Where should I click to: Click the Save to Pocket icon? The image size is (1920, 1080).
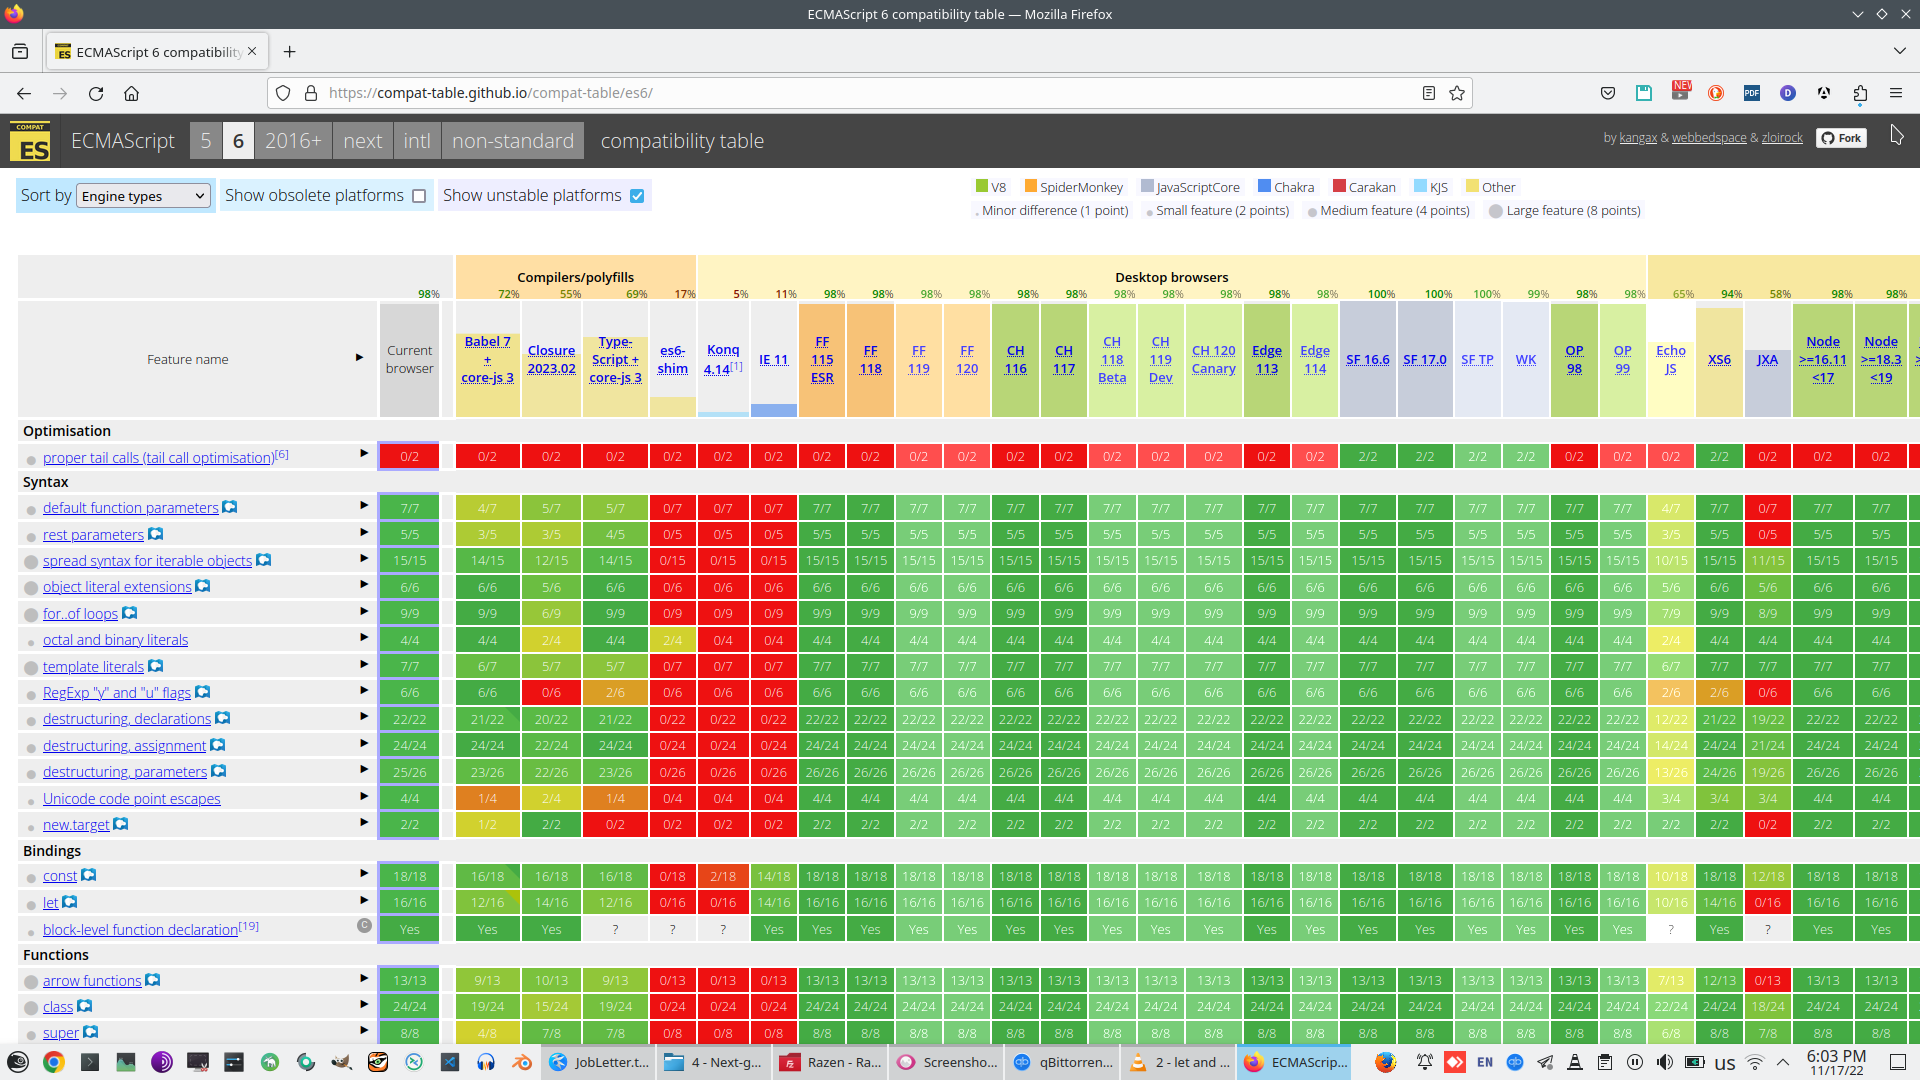pyautogui.click(x=1608, y=93)
